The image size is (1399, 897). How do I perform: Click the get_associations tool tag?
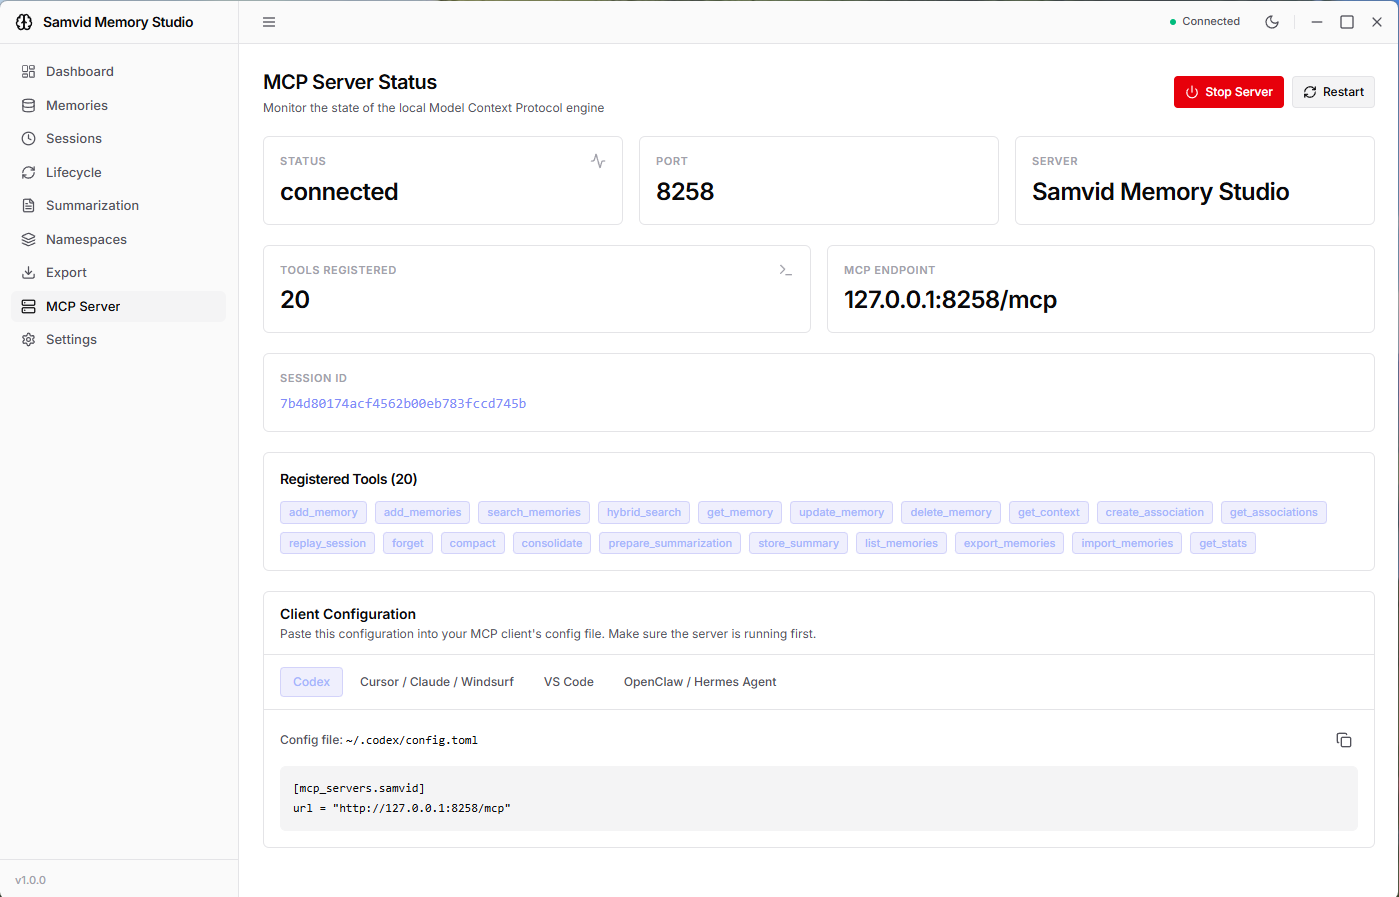(1274, 513)
